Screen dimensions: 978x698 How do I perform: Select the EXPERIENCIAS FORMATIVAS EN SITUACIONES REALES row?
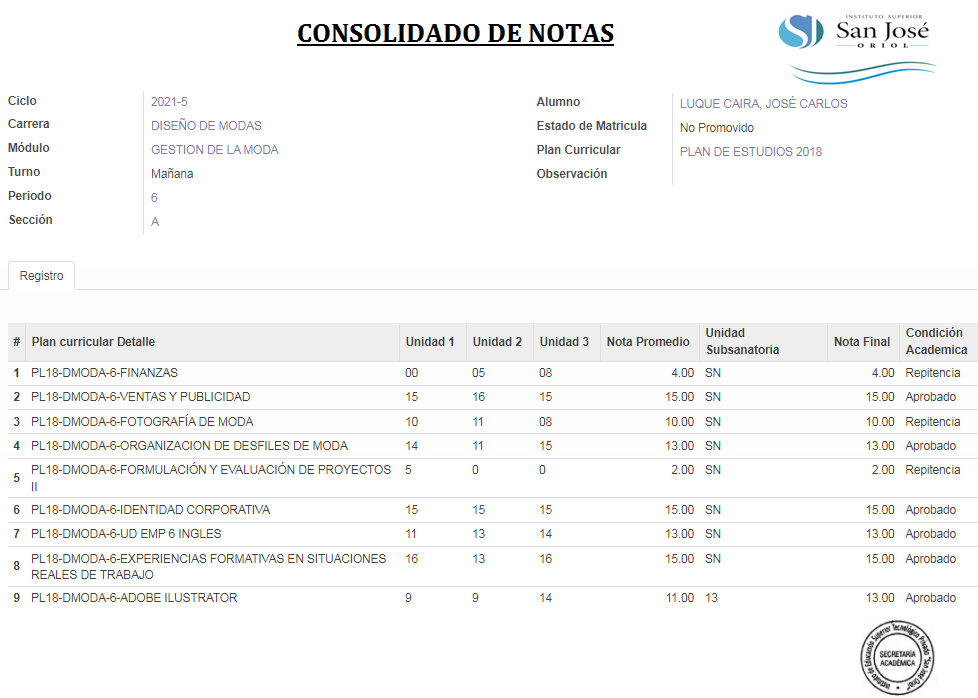[493, 566]
